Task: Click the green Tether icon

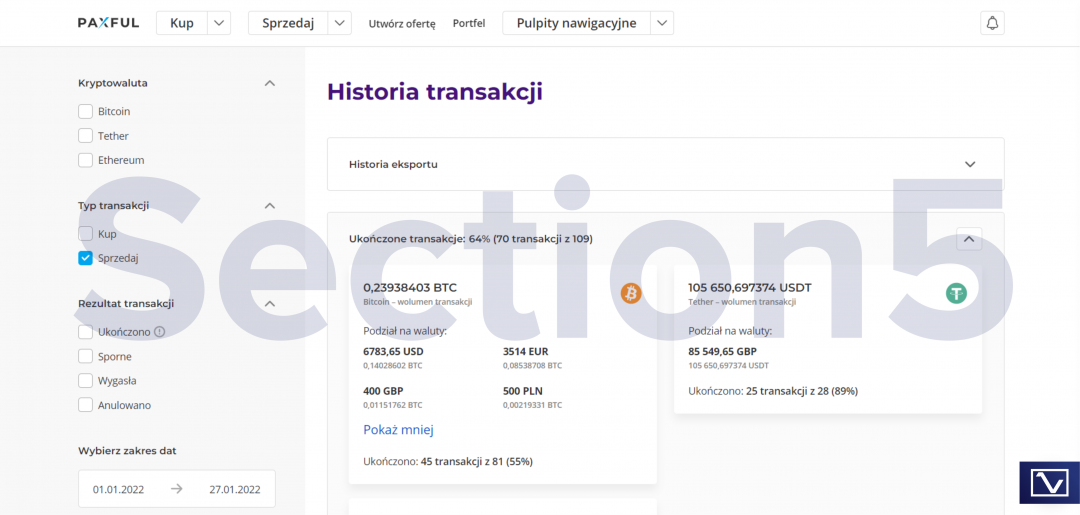Action: pos(957,293)
